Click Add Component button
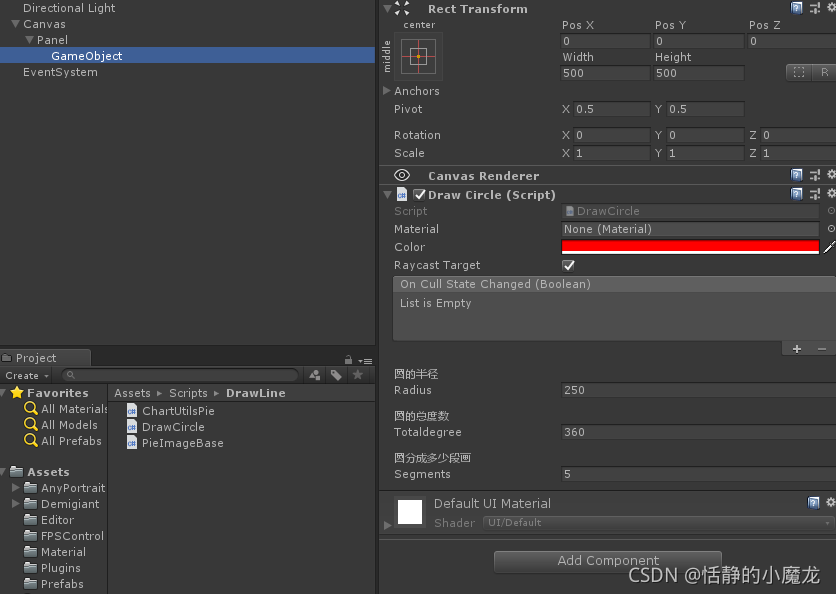The height and width of the screenshot is (594, 836). pyautogui.click(x=608, y=561)
